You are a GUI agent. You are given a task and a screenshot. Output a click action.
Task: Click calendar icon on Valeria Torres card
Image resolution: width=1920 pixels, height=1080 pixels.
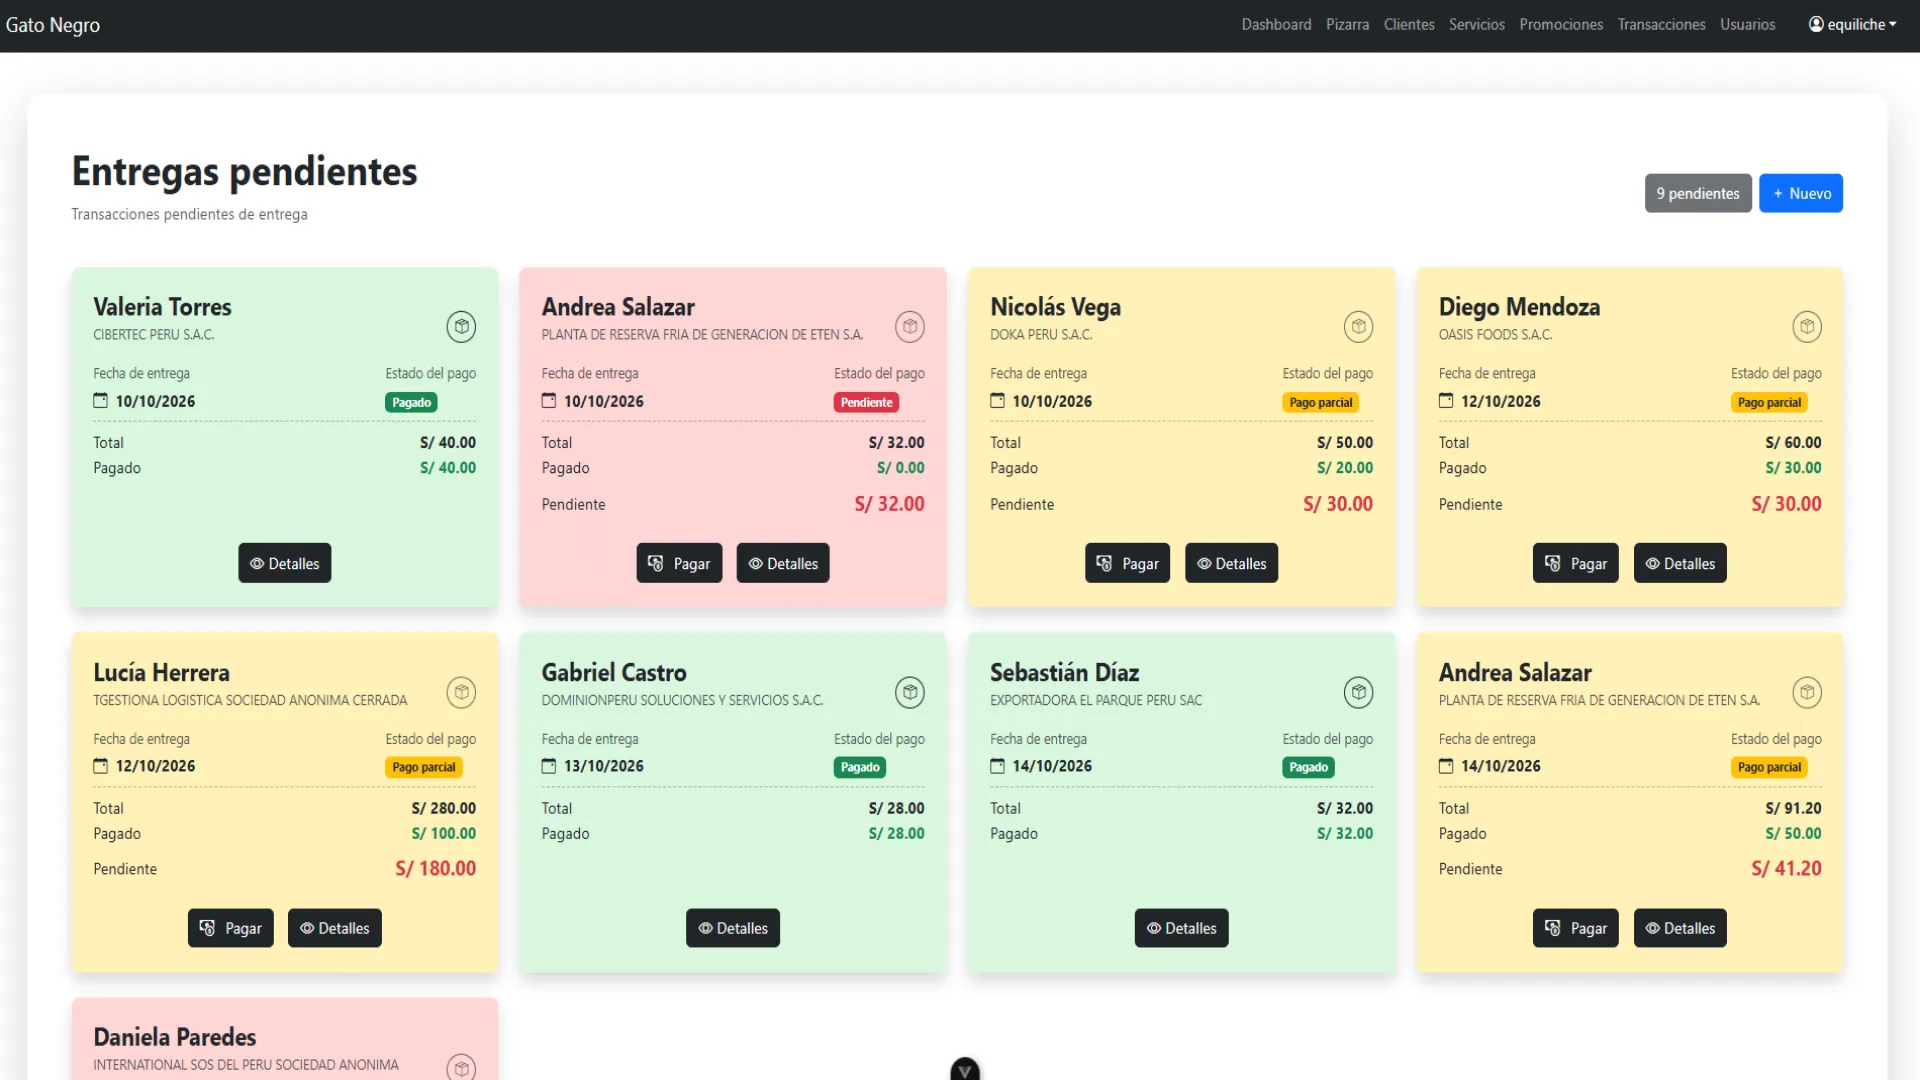point(100,401)
